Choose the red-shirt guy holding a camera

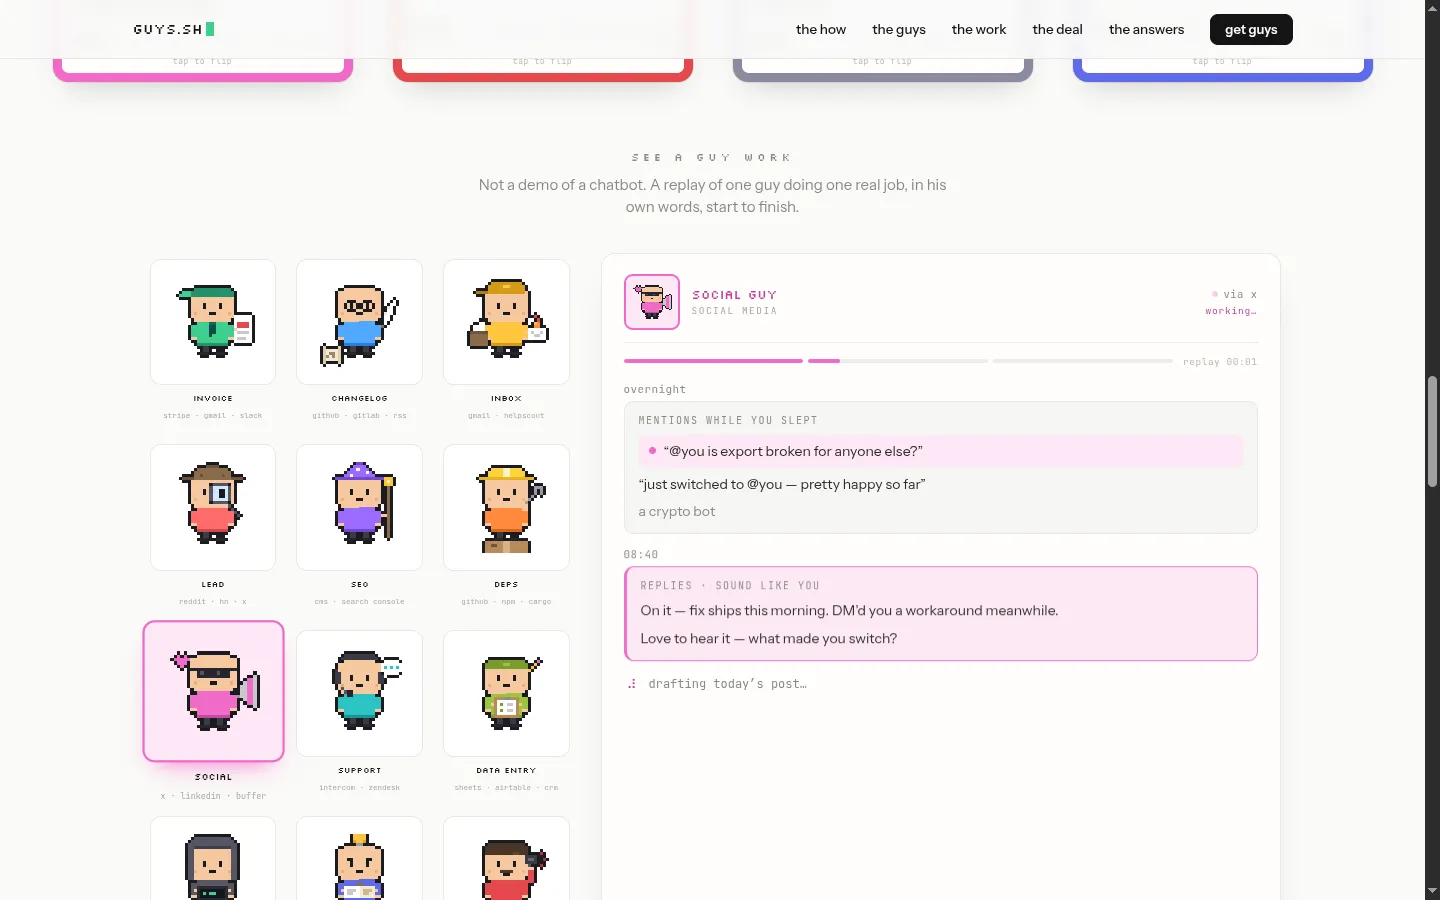coord(506,859)
